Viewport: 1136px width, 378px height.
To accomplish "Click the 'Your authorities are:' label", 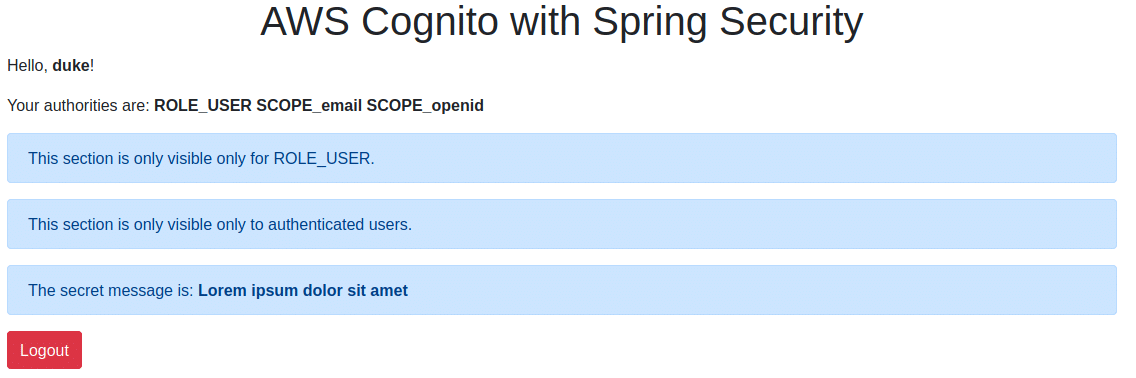I will tap(79, 106).
